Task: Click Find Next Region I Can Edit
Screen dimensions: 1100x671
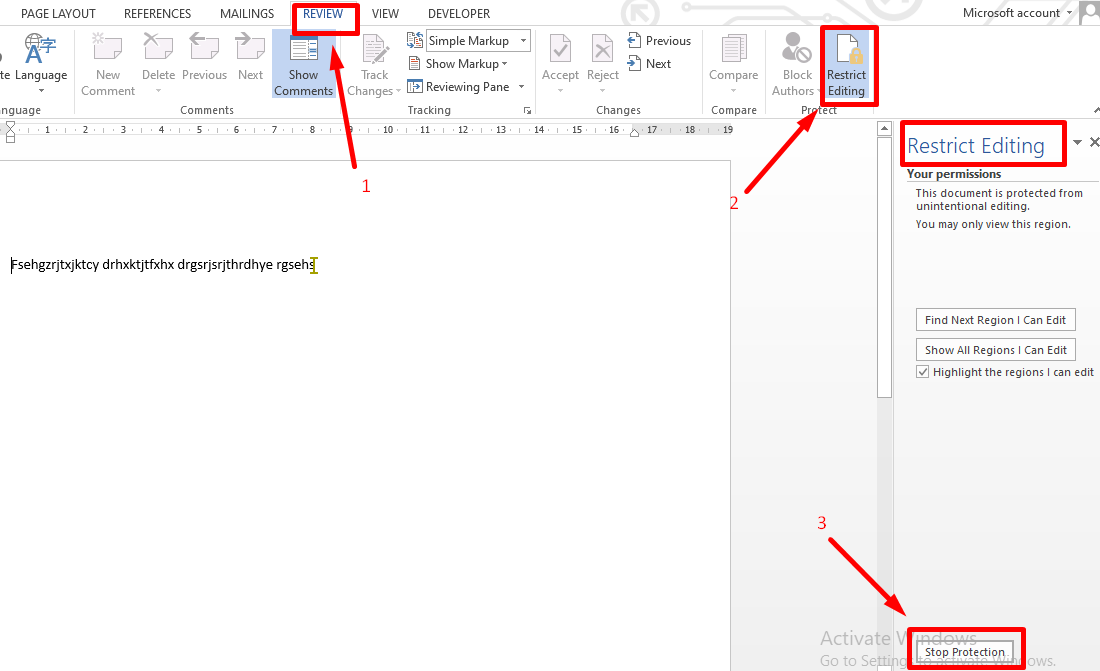Action: [x=995, y=319]
